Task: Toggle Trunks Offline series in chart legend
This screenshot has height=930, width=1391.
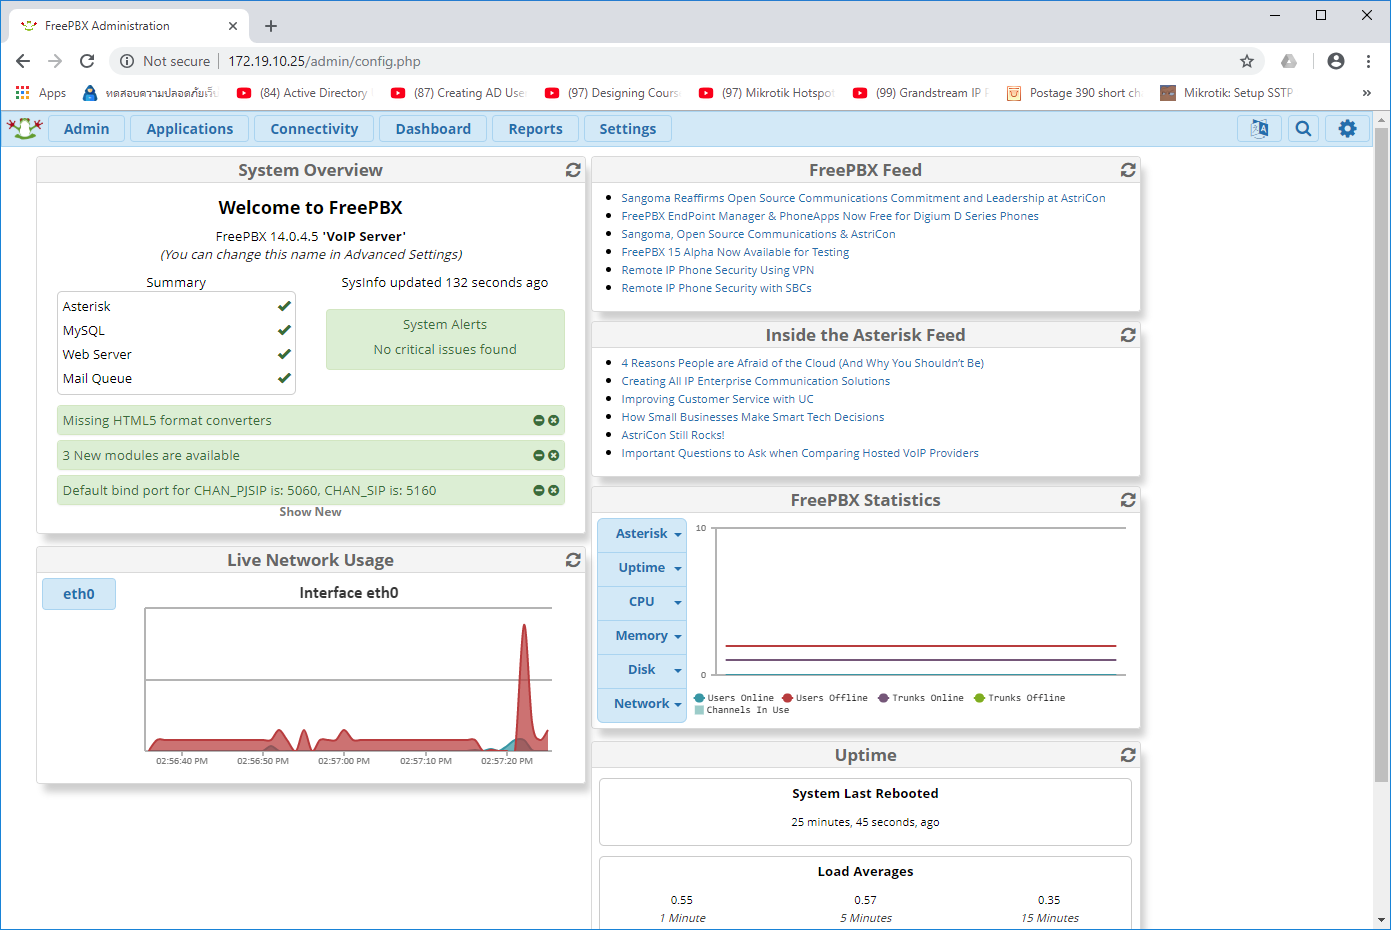Action: pos(1019,698)
